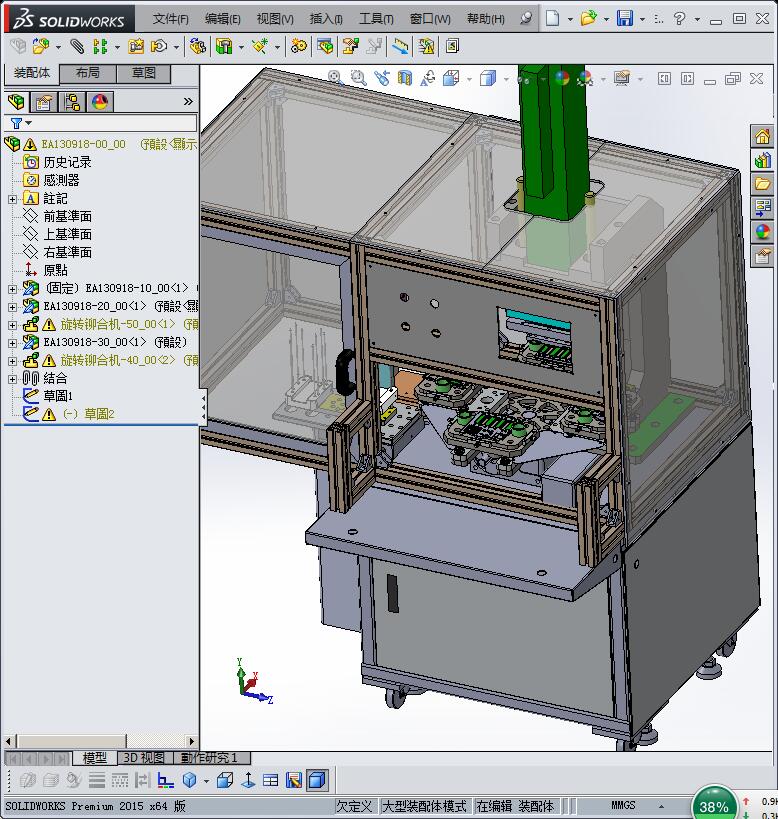Select the 上基準面 plane in tree
Screen dimensions: 778x819
click(x=67, y=235)
